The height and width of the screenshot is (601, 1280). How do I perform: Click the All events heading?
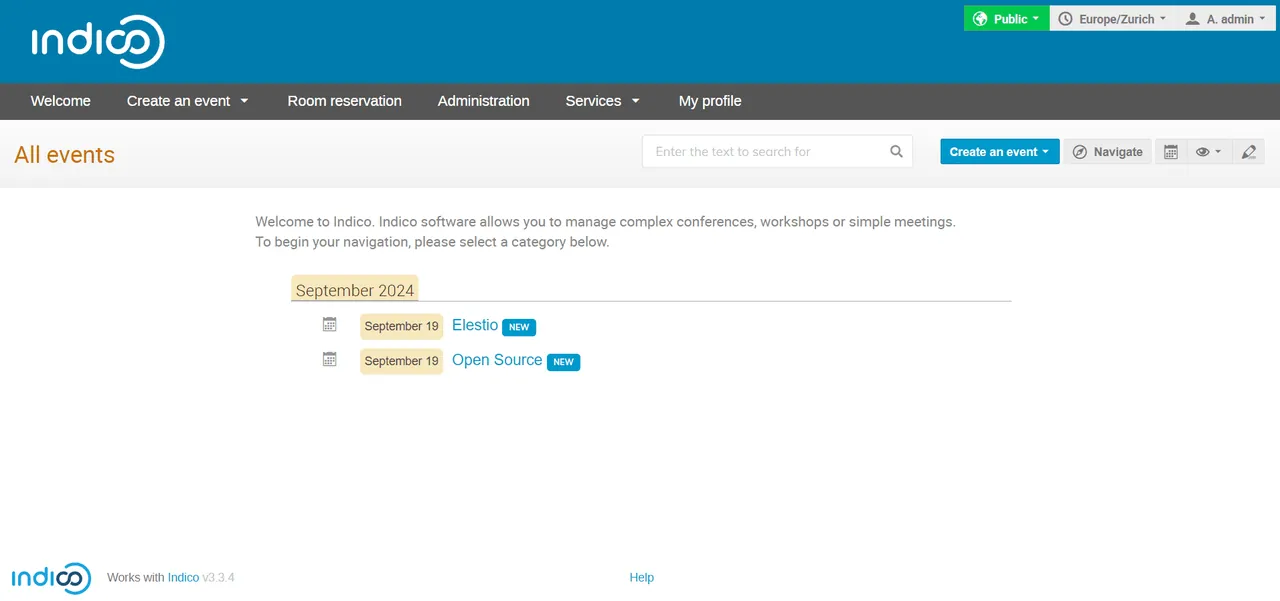65,155
